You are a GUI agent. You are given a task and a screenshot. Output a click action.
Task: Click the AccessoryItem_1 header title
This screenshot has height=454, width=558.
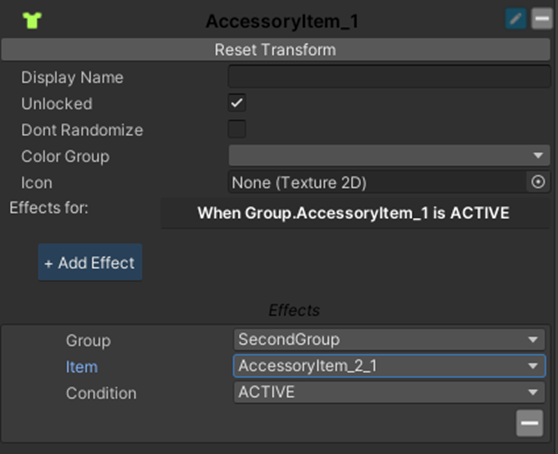tap(282, 21)
